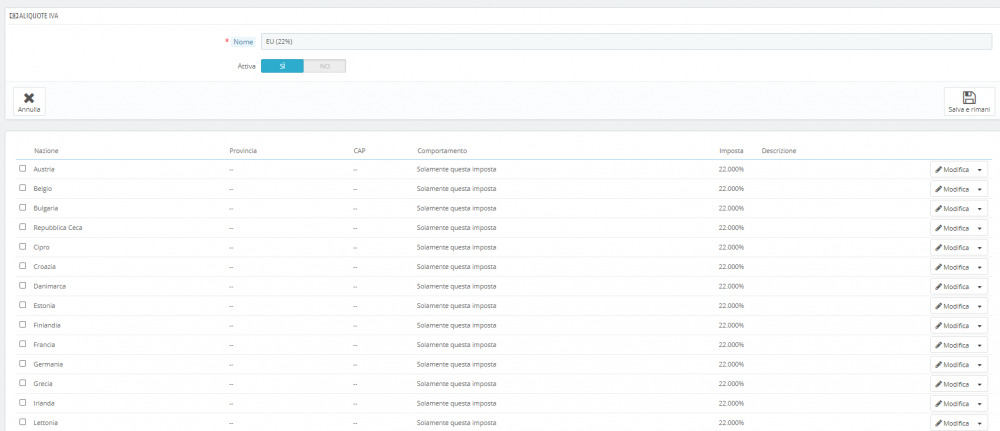The image size is (1000, 431).
Task: Click Modifica for Repubblica Ceca row
Action: tap(952, 228)
